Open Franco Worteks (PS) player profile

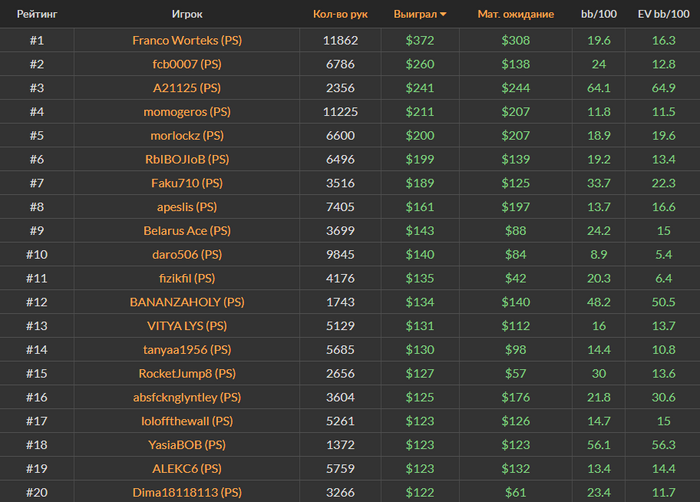point(187,41)
